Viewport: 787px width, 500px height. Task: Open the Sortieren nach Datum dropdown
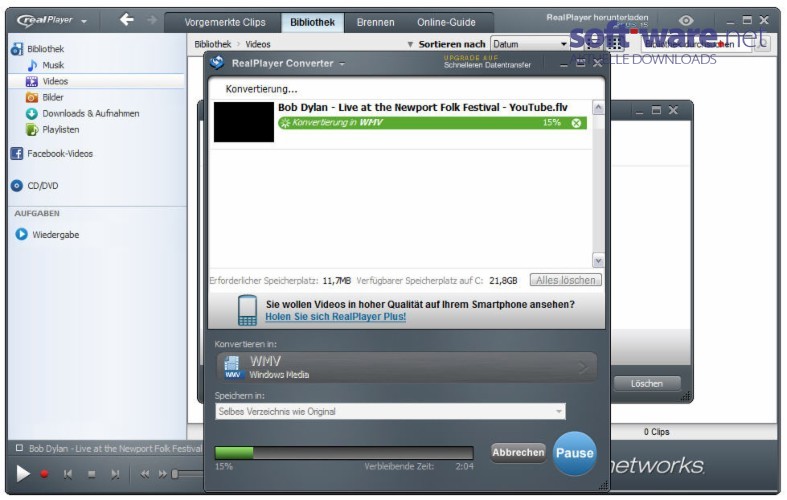point(530,44)
